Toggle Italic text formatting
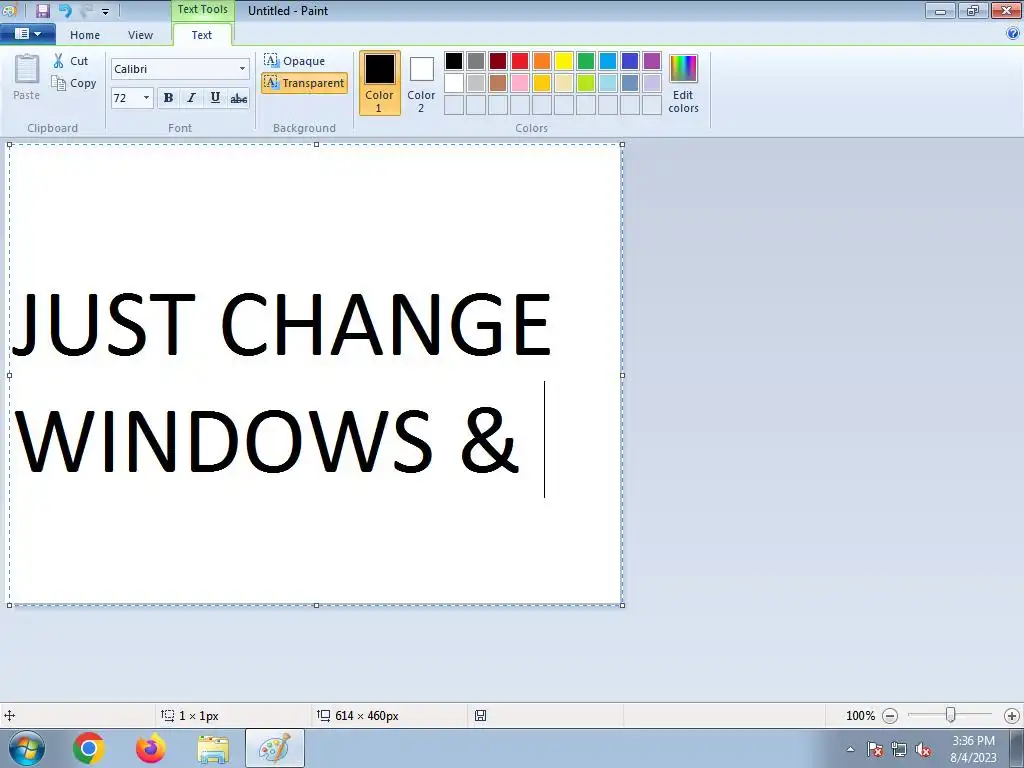Image resolution: width=1024 pixels, height=768 pixels. click(x=191, y=98)
